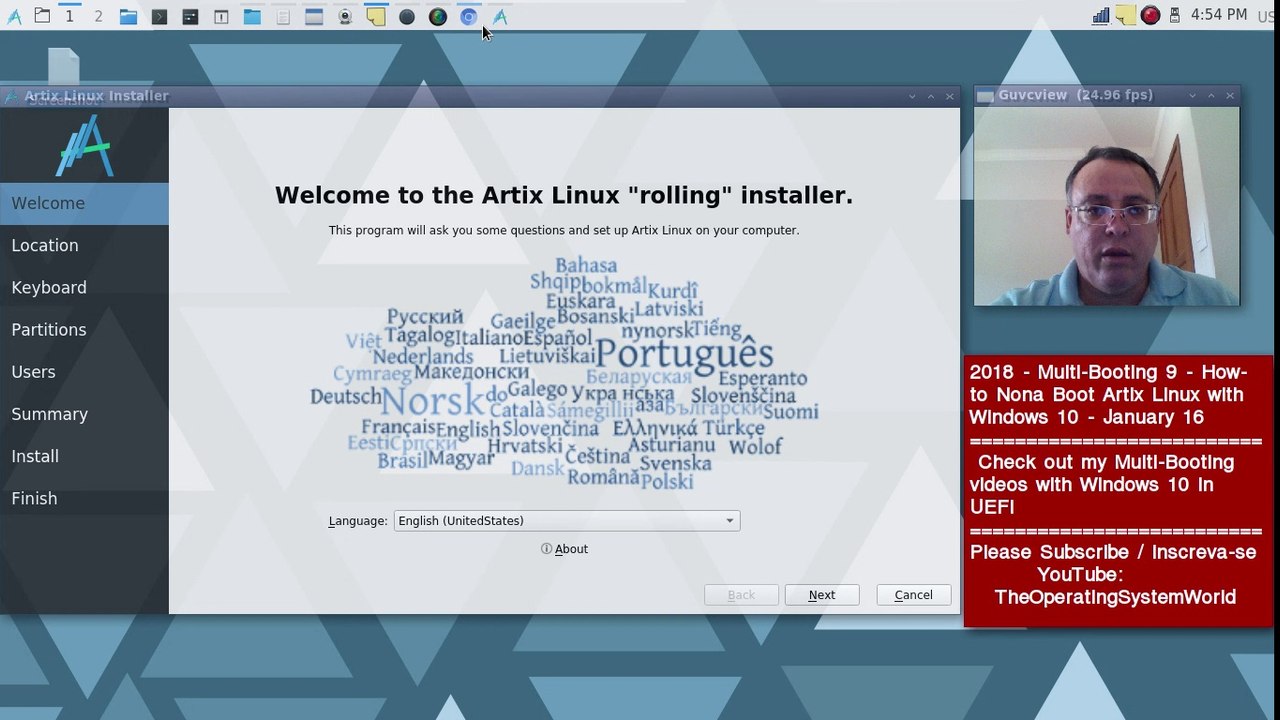Select the Install step in the sidebar

(84, 456)
